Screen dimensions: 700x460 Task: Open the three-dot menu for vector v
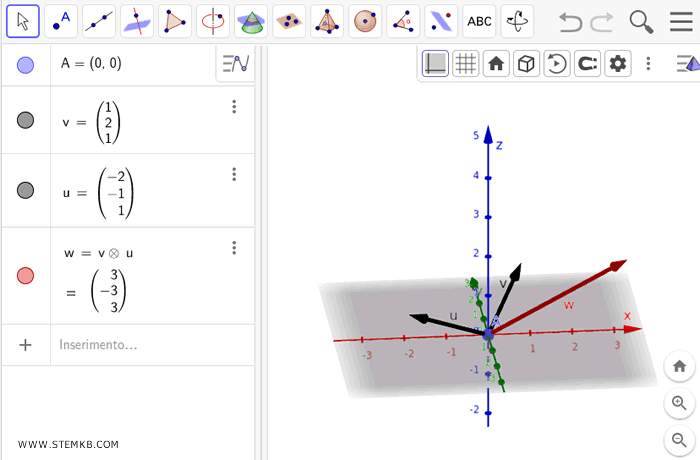(234, 107)
